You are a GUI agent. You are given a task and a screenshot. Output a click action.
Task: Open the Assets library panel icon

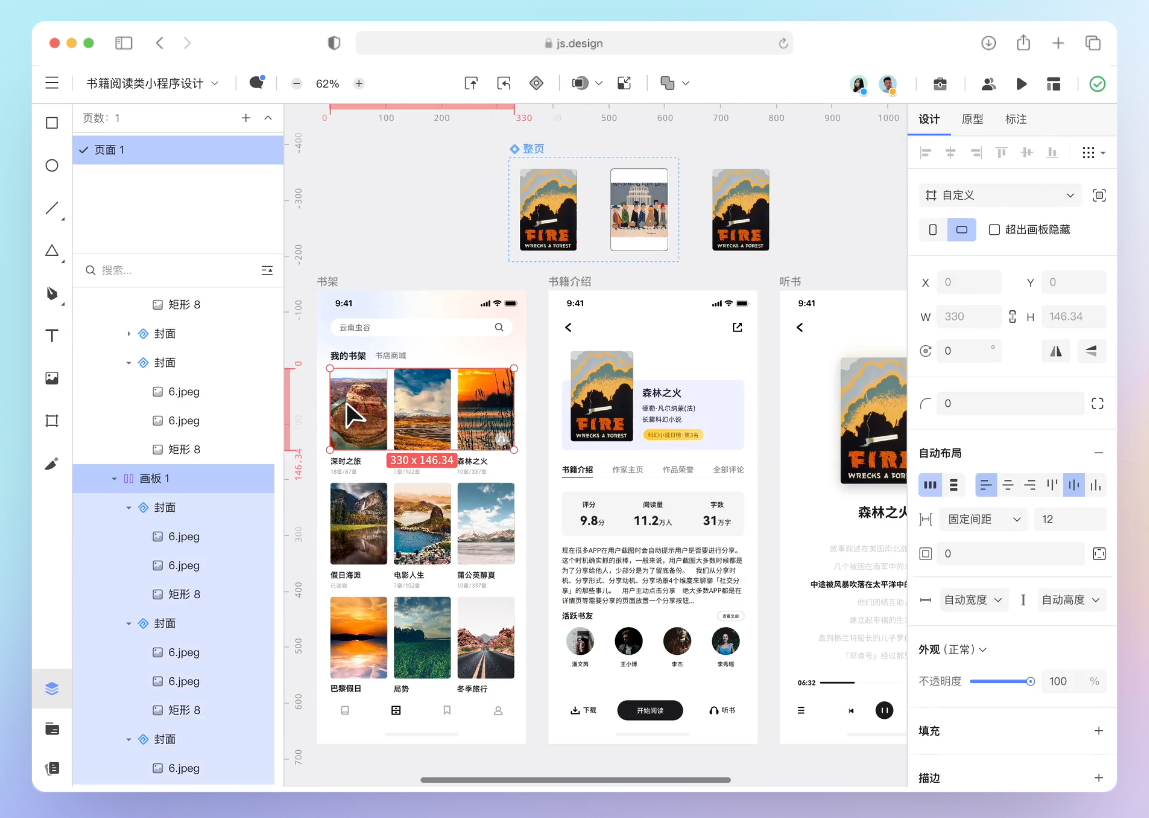[51, 729]
